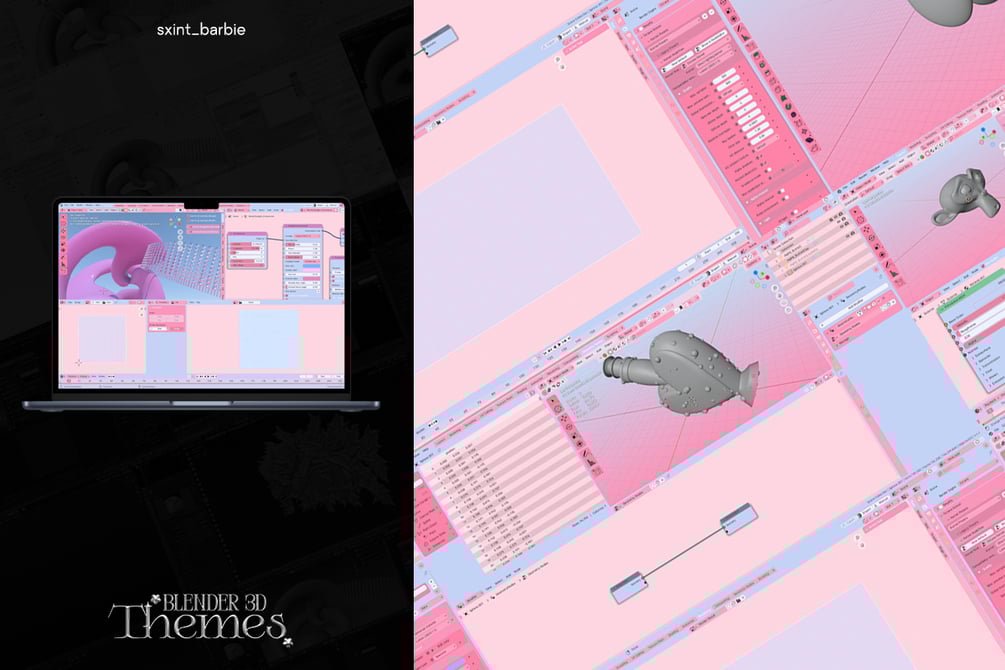Image resolution: width=1005 pixels, height=670 pixels.
Task: Select the gray fish-shaped mesh model
Action: [681, 371]
